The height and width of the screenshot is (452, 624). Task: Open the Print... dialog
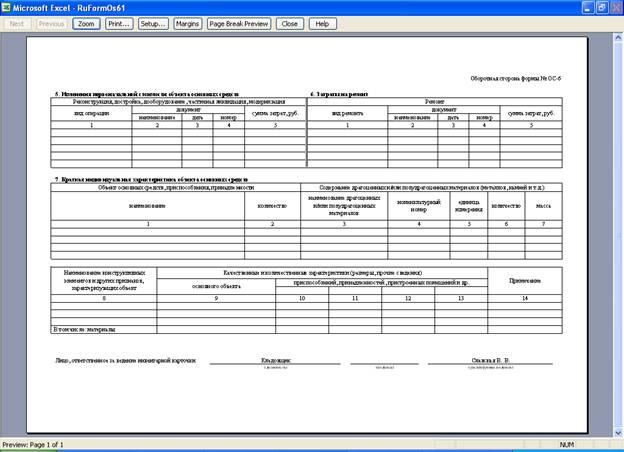[x=119, y=23]
